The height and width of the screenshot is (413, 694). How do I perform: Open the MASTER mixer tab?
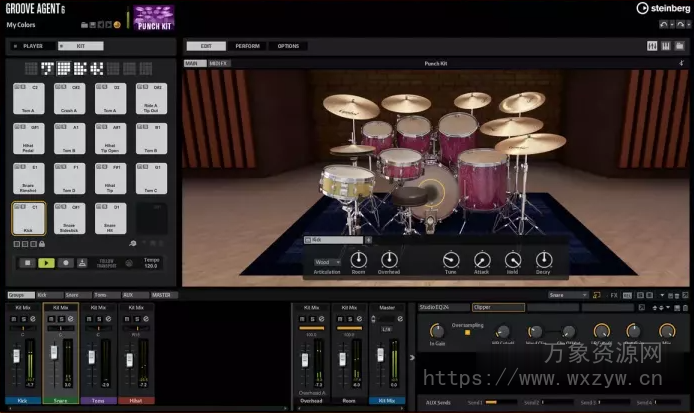(x=163, y=295)
